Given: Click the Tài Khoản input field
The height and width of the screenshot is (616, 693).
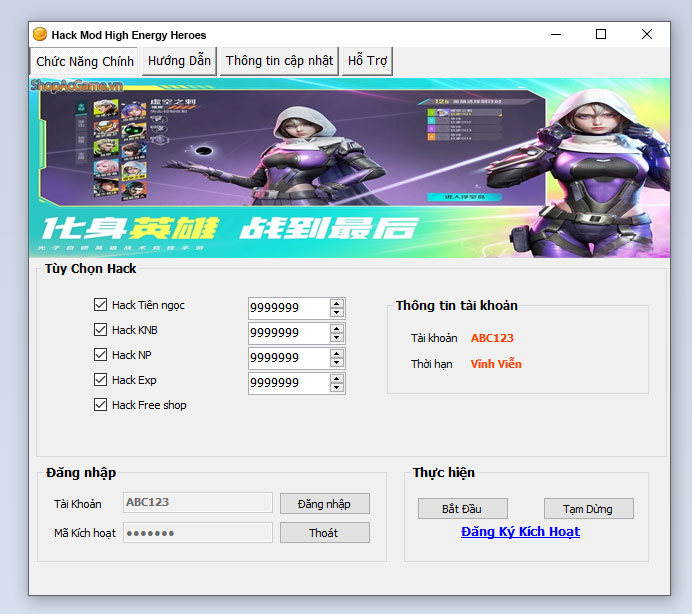Looking at the screenshot, I should (x=198, y=502).
